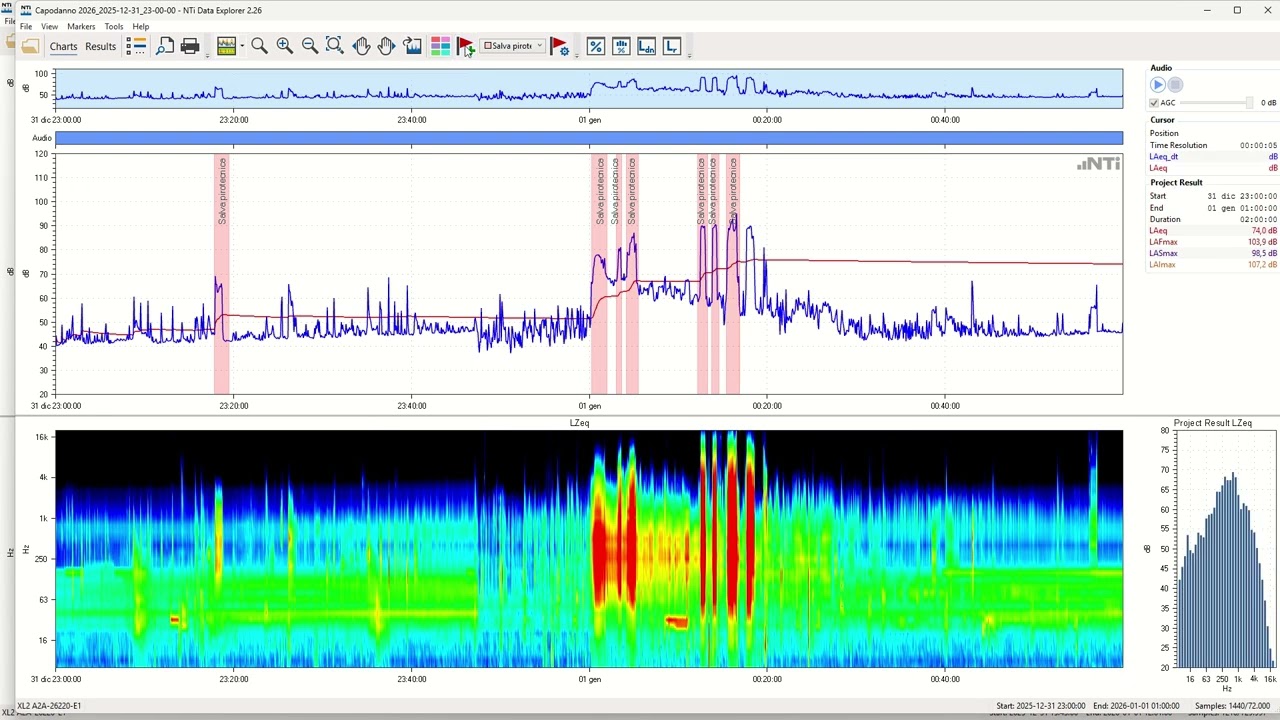The width and height of the screenshot is (1280, 720).
Task: Play the audio recording
Action: click(x=1158, y=85)
